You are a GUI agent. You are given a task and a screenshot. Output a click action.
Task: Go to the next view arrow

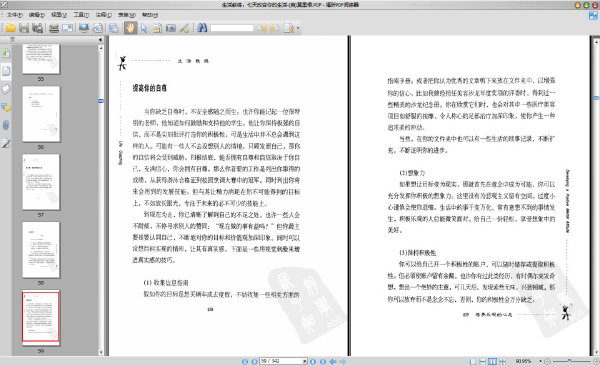(343, 361)
